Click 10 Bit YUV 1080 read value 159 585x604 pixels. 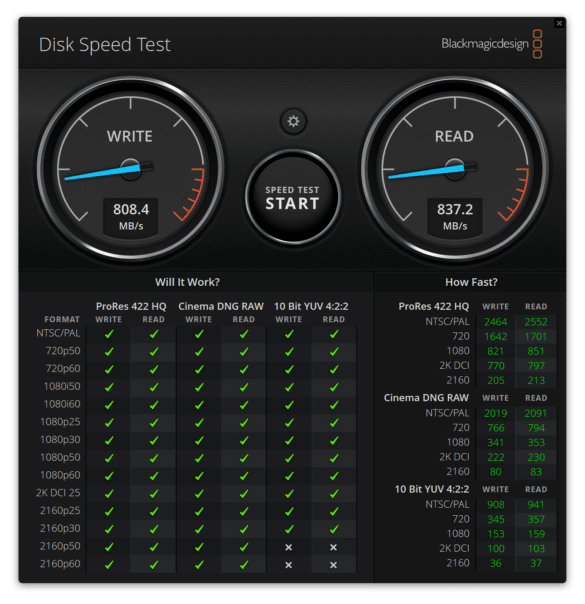pyautogui.click(x=536, y=534)
